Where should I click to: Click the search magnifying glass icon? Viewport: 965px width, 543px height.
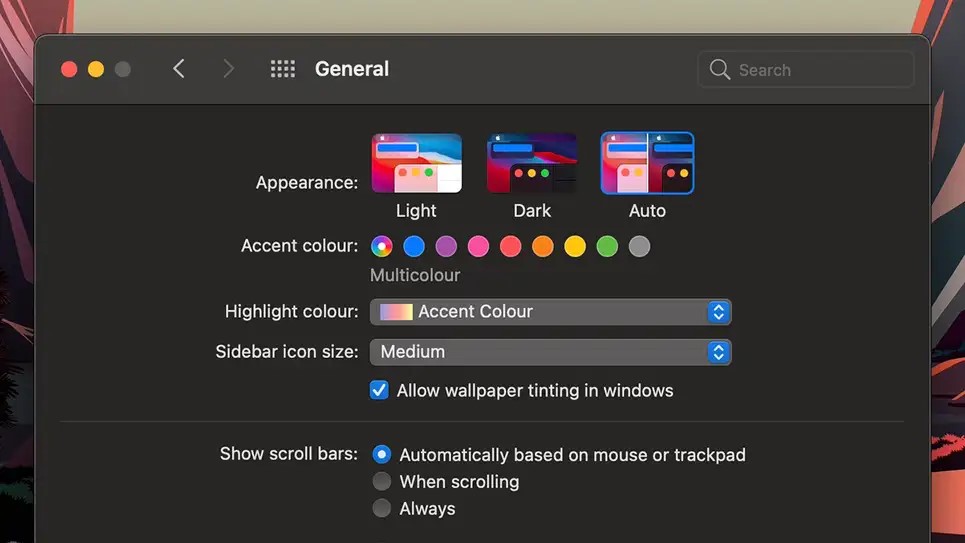pyautogui.click(x=719, y=70)
